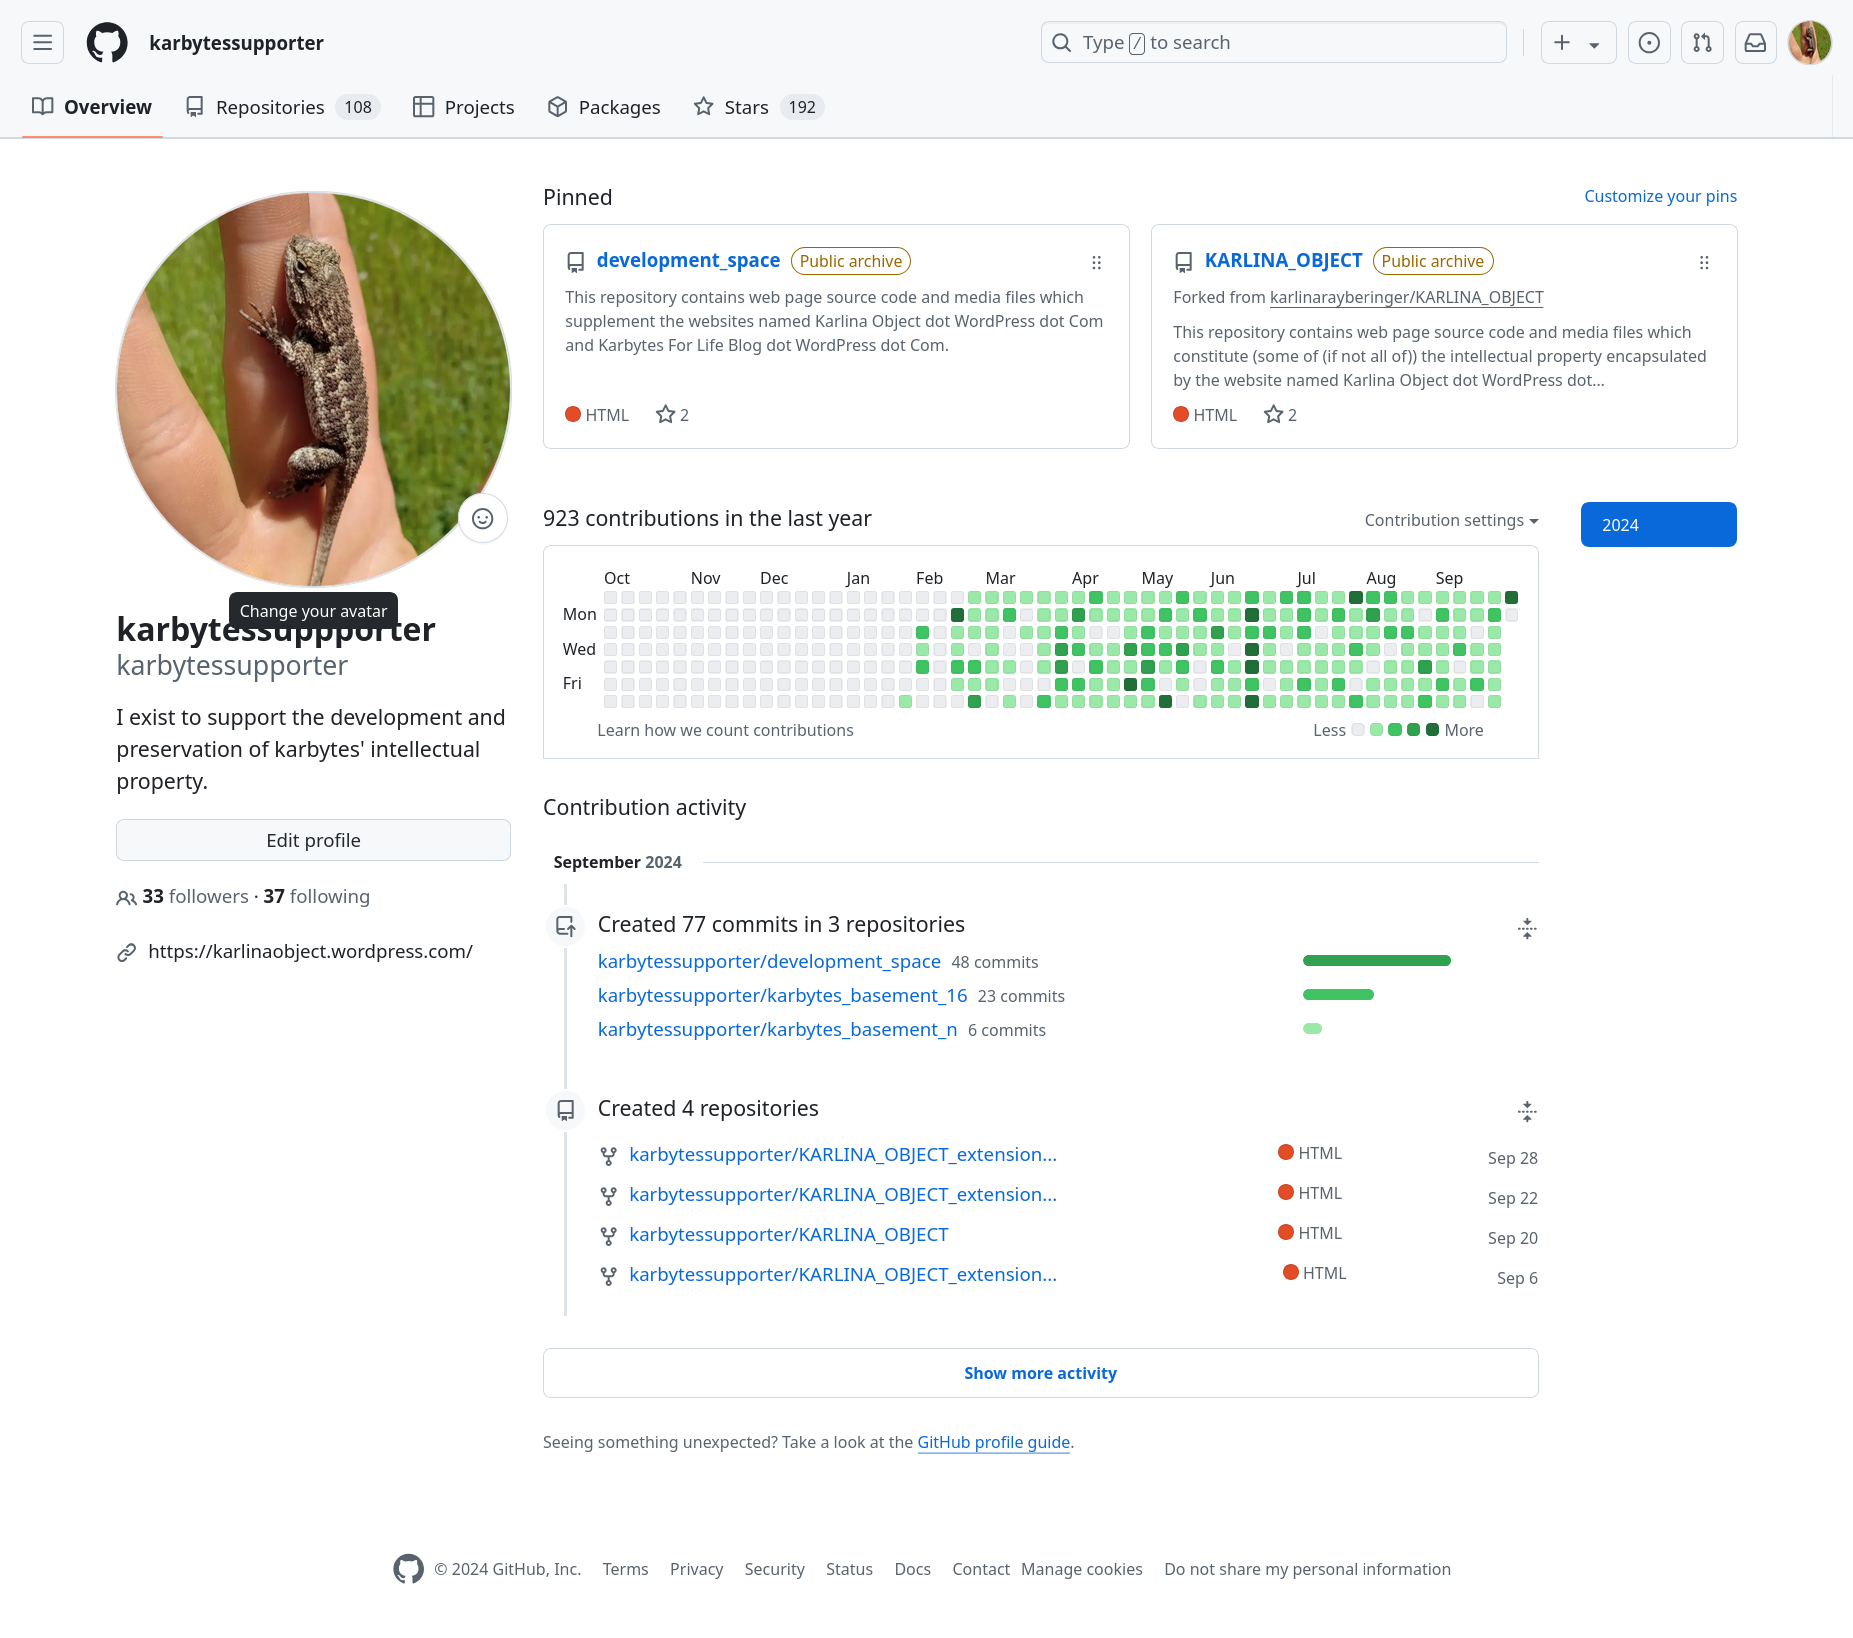The height and width of the screenshot is (1638, 1853).
Task: Click the push-commits icon beside Created 77 commits
Action: 565,927
